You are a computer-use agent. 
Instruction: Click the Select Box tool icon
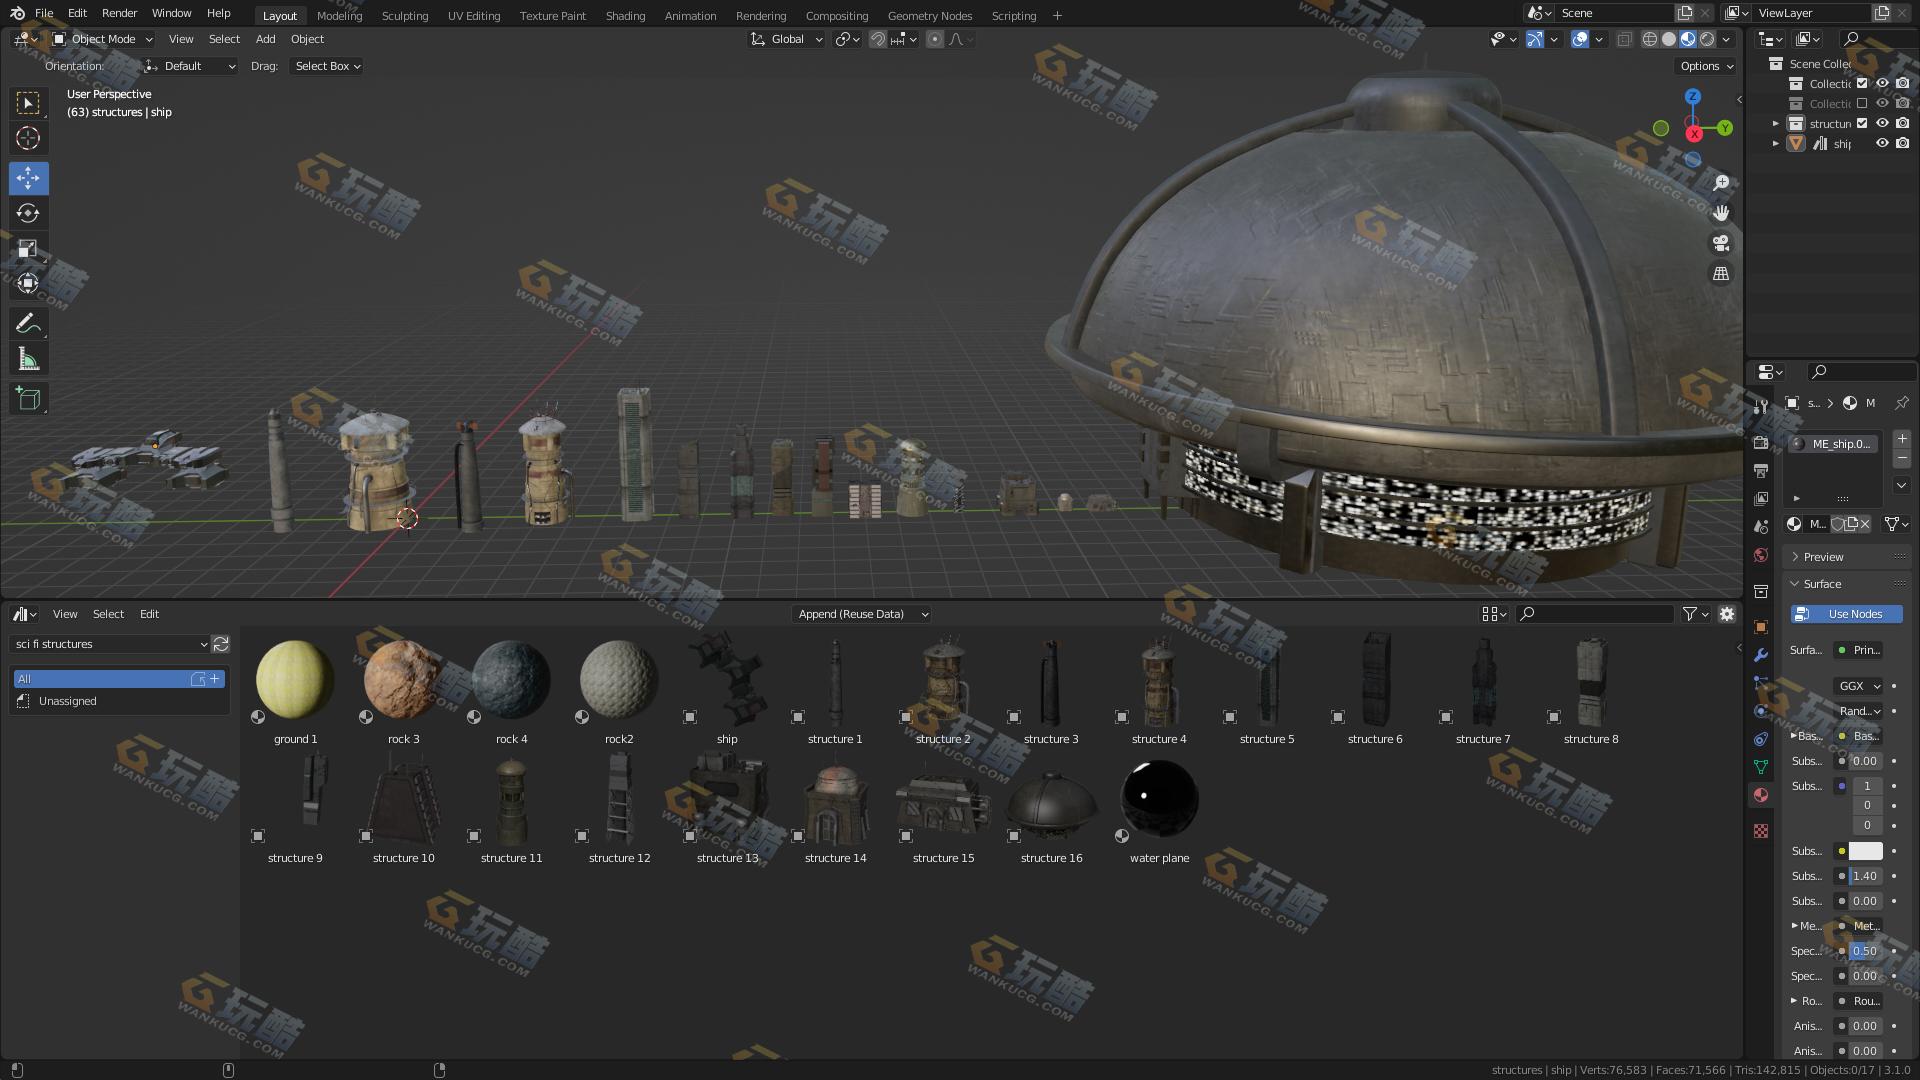click(28, 103)
